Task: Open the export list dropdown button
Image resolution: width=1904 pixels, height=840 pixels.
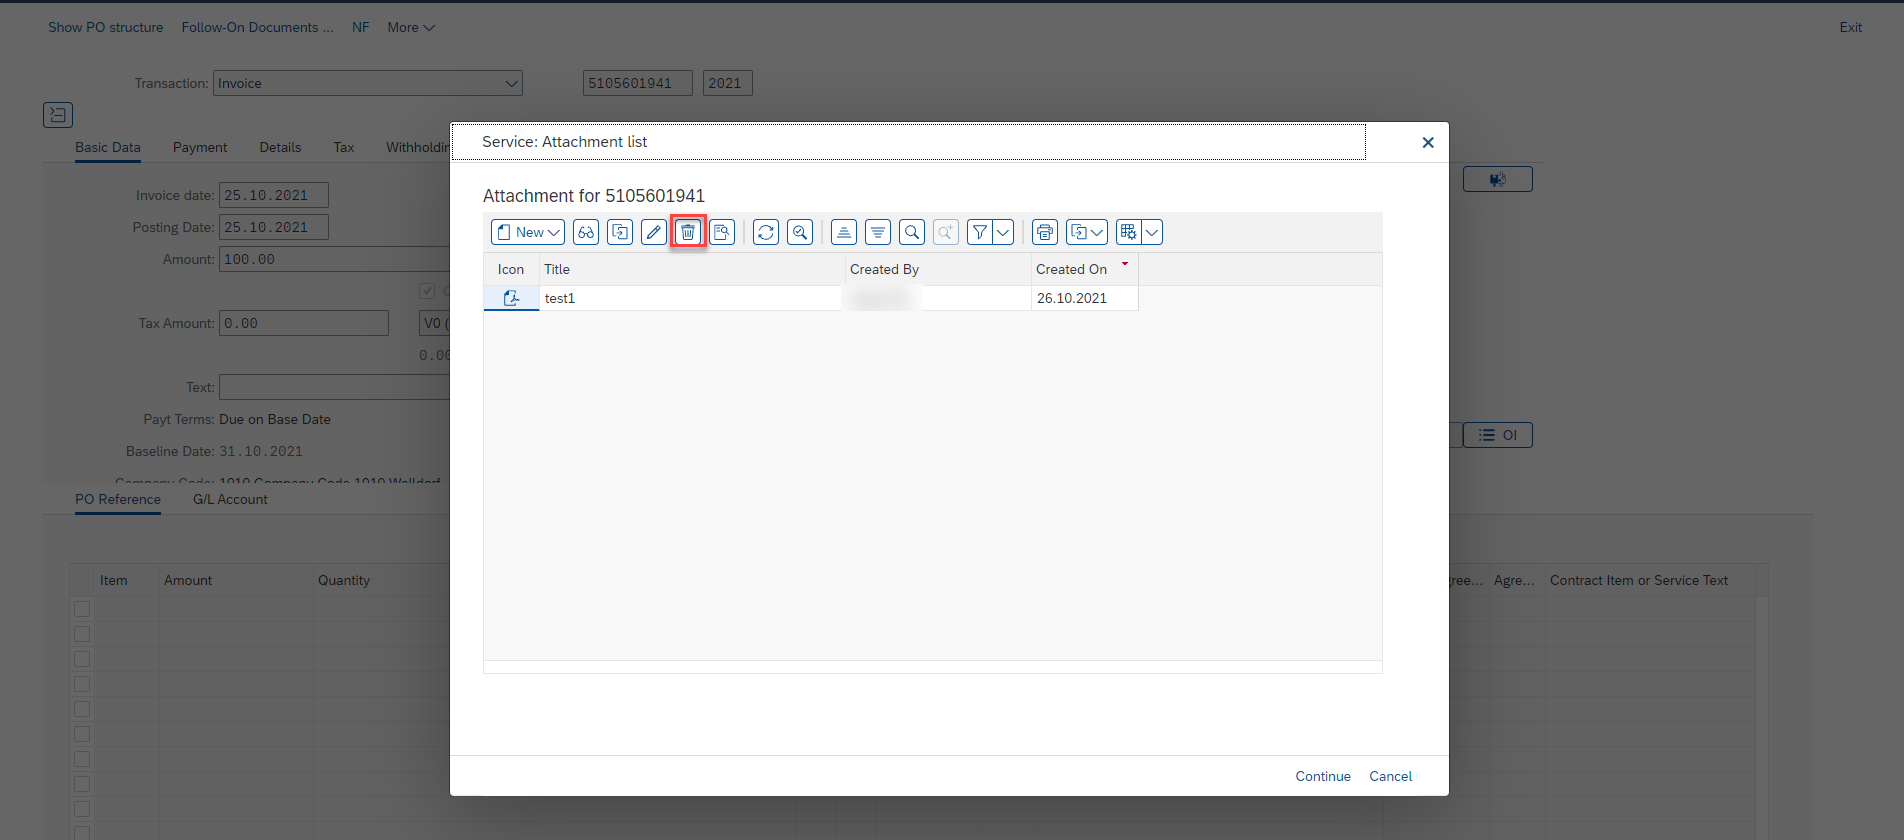Action: point(1087,232)
